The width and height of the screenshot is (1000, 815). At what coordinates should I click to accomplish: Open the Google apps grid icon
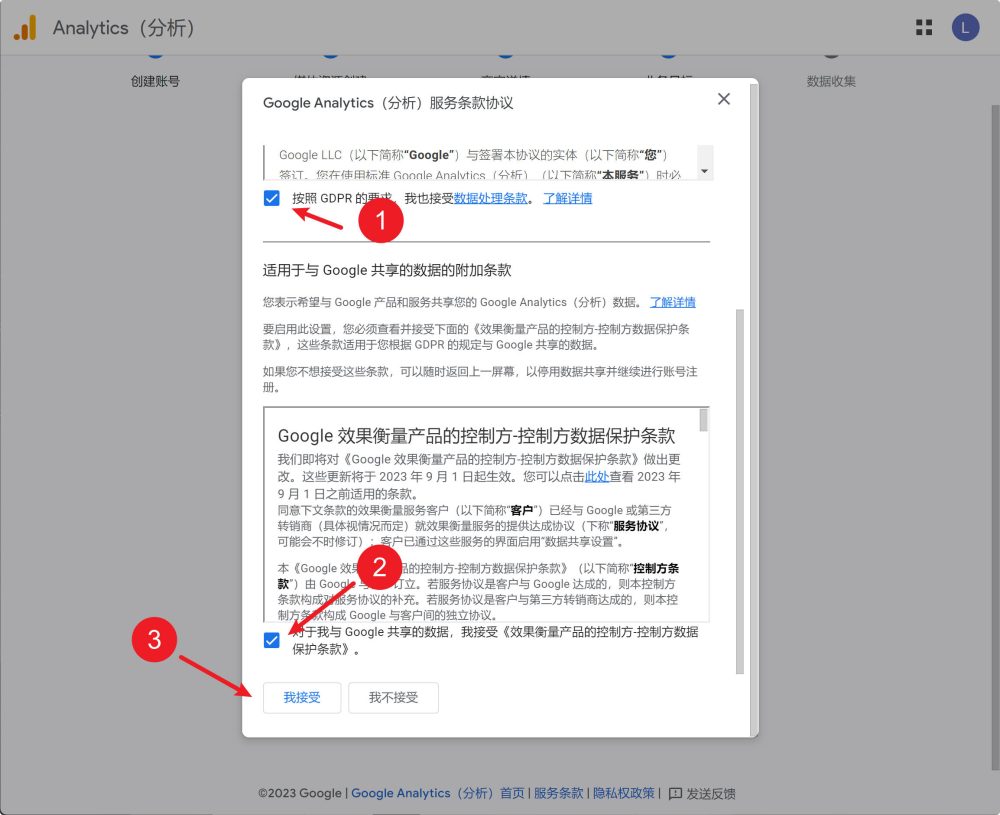(x=923, y=27)
